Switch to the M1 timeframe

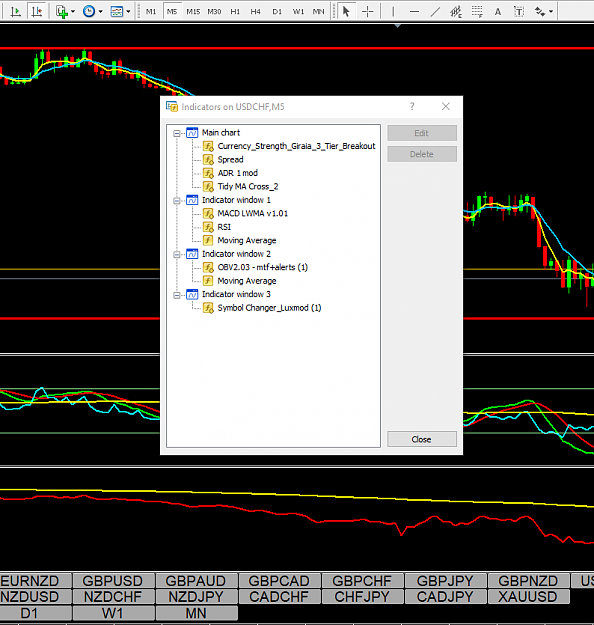(x=151, y=12)
